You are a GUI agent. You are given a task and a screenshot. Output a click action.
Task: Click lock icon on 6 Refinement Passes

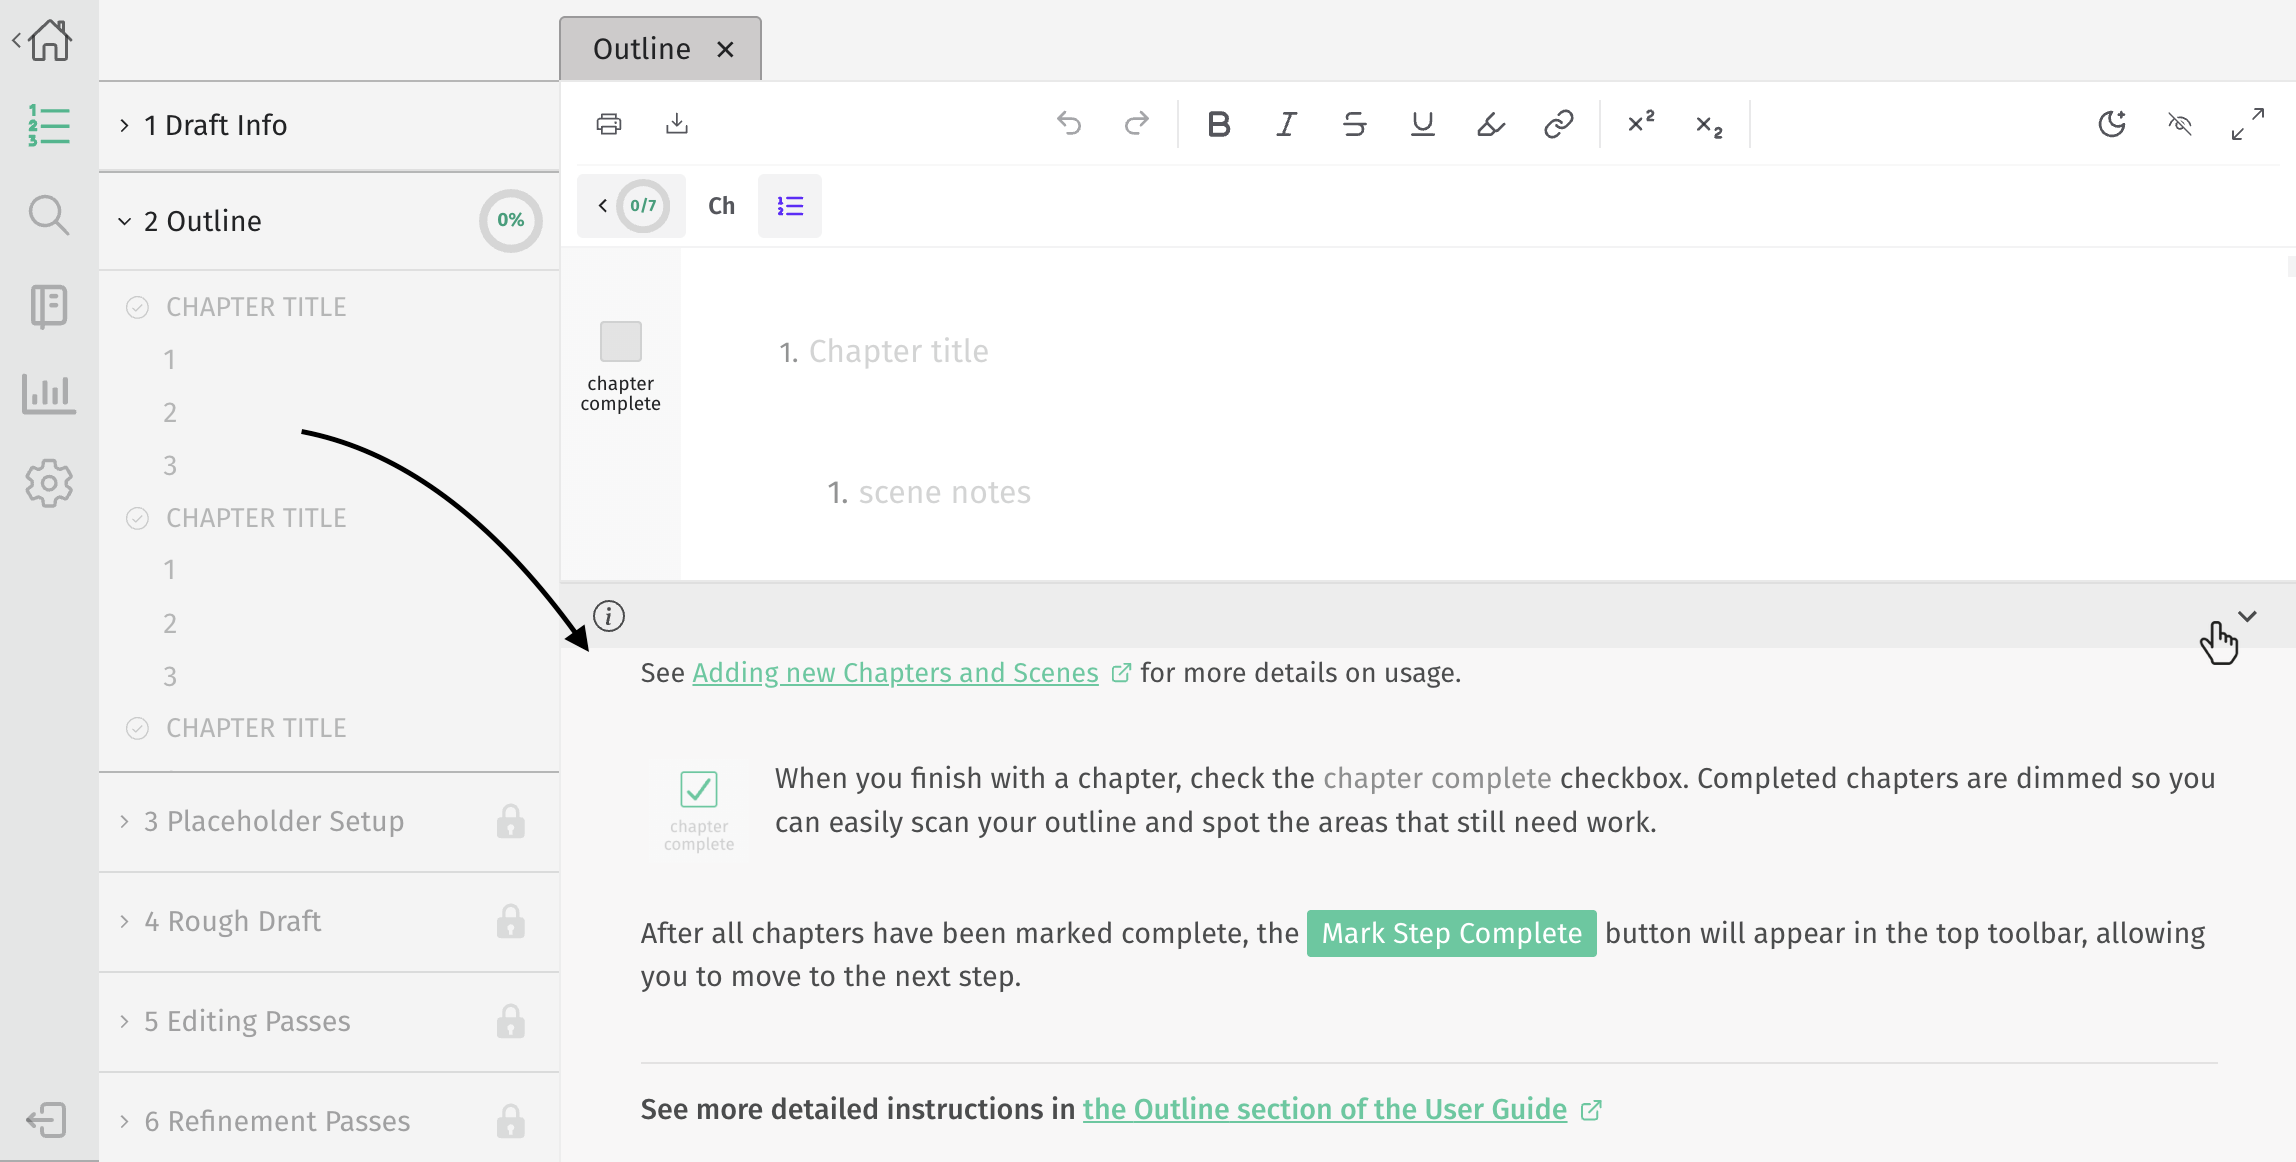[x=511, y=1121]
